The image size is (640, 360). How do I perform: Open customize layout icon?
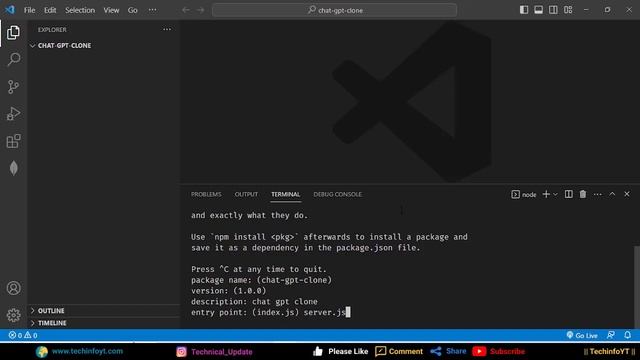pos(568,10)
